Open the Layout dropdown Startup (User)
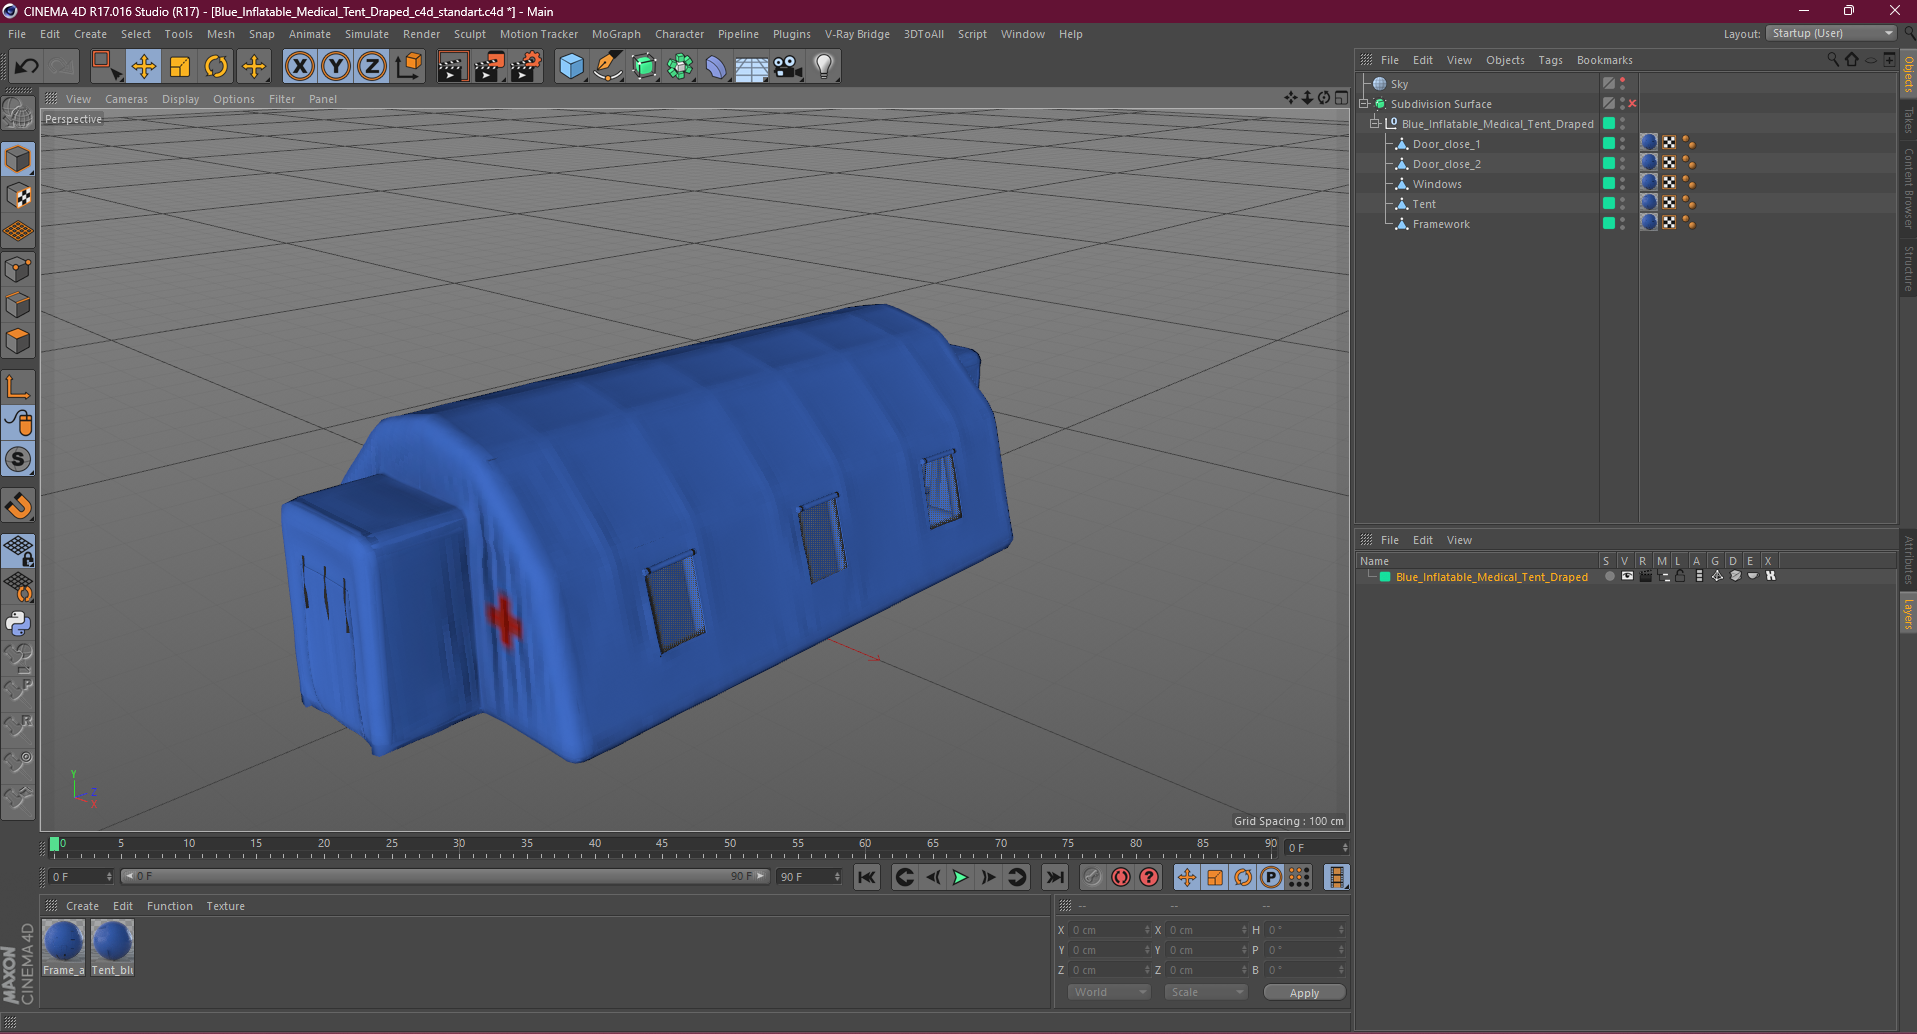1917x1034 pixels. coord(1831,34)
